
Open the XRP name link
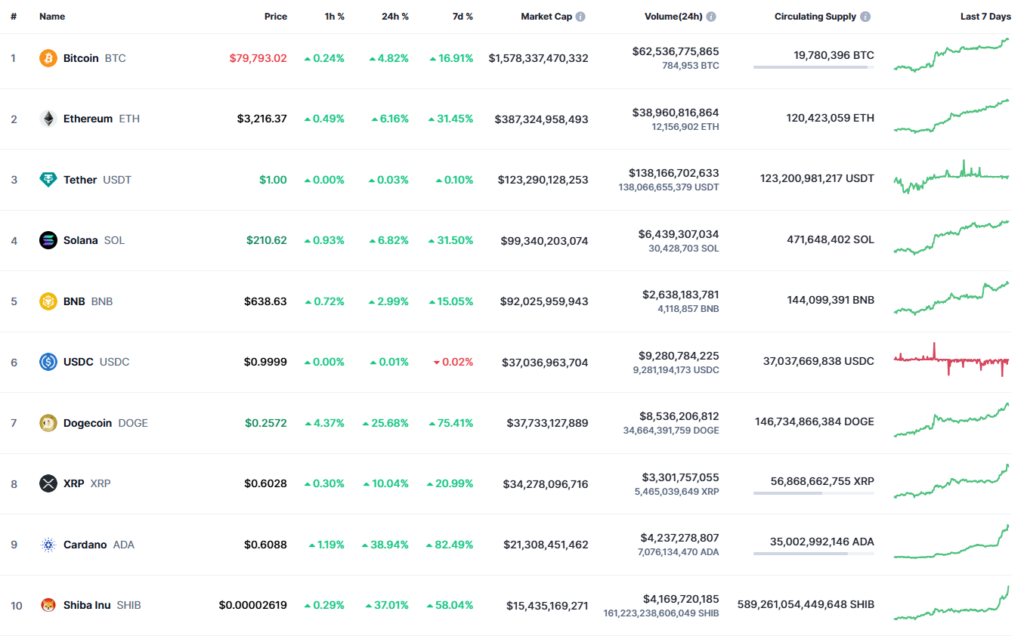tap(74, 484)
